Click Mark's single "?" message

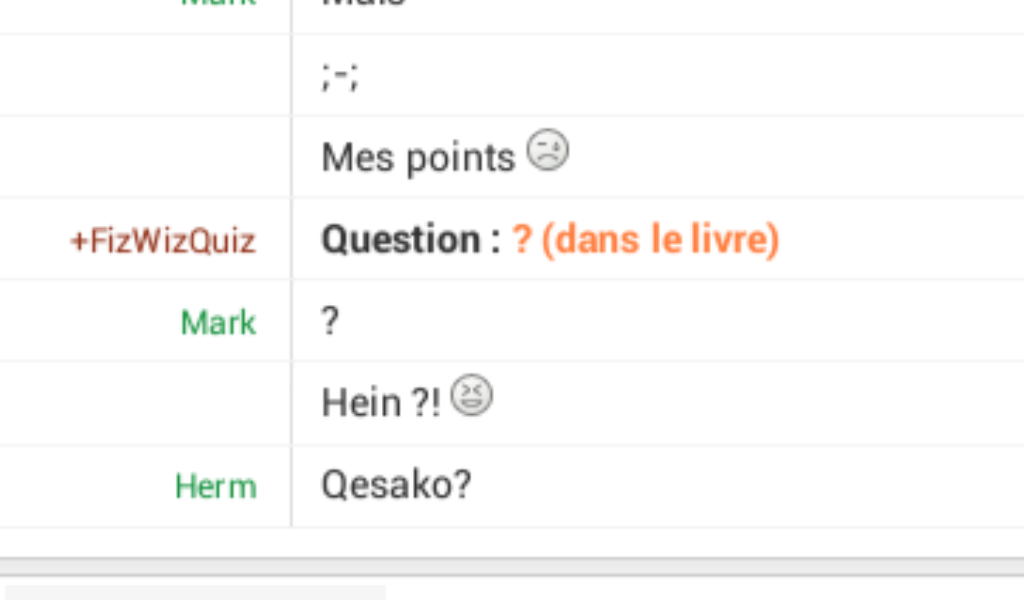point(331,322)
